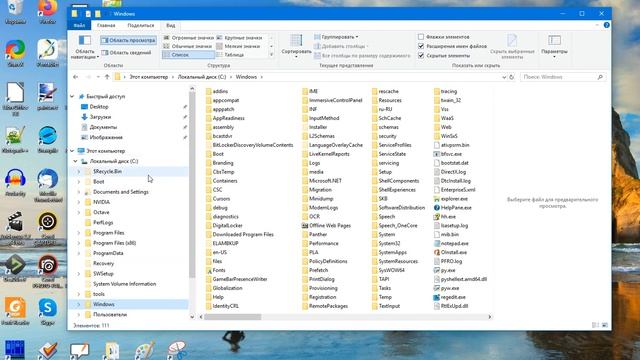The height and width of the screenshot is (360, 640).
Task: Select Octave folder in tree
Action: pyautogui.click(x=101, y=212)
